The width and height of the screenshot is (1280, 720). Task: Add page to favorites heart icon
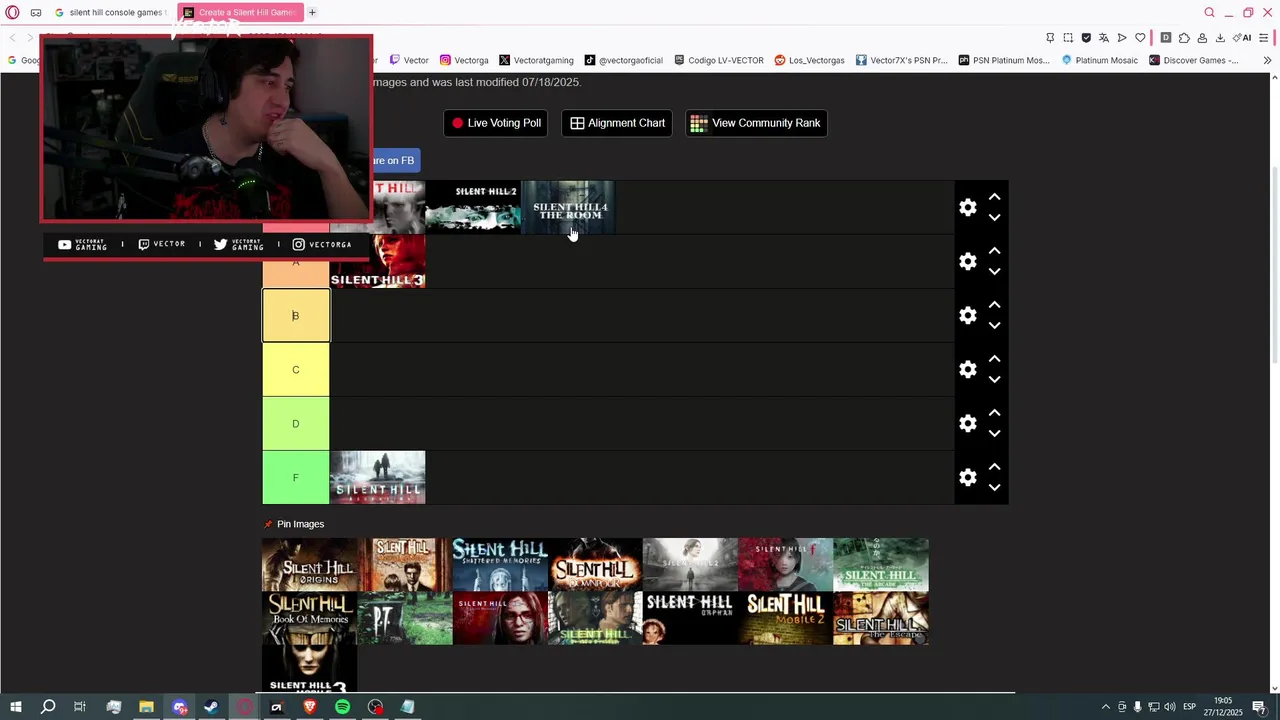1140,38
